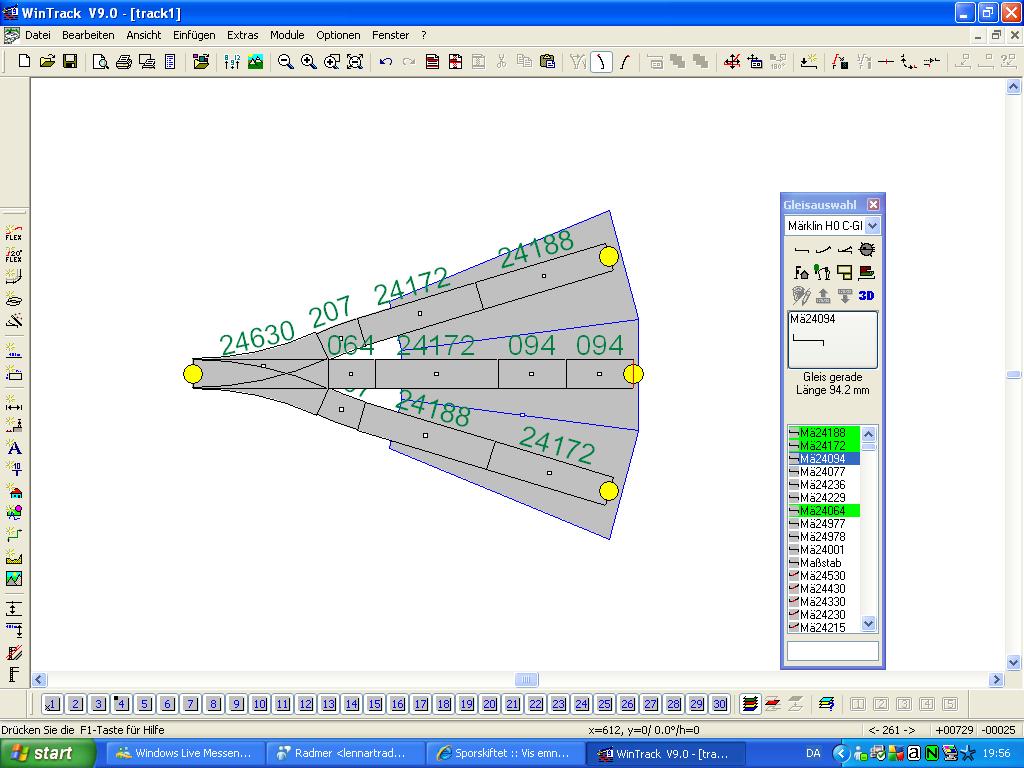Save the plan with the floppy disk icon
Screen dimensions: 1024x768
click(x=70, y=62)
